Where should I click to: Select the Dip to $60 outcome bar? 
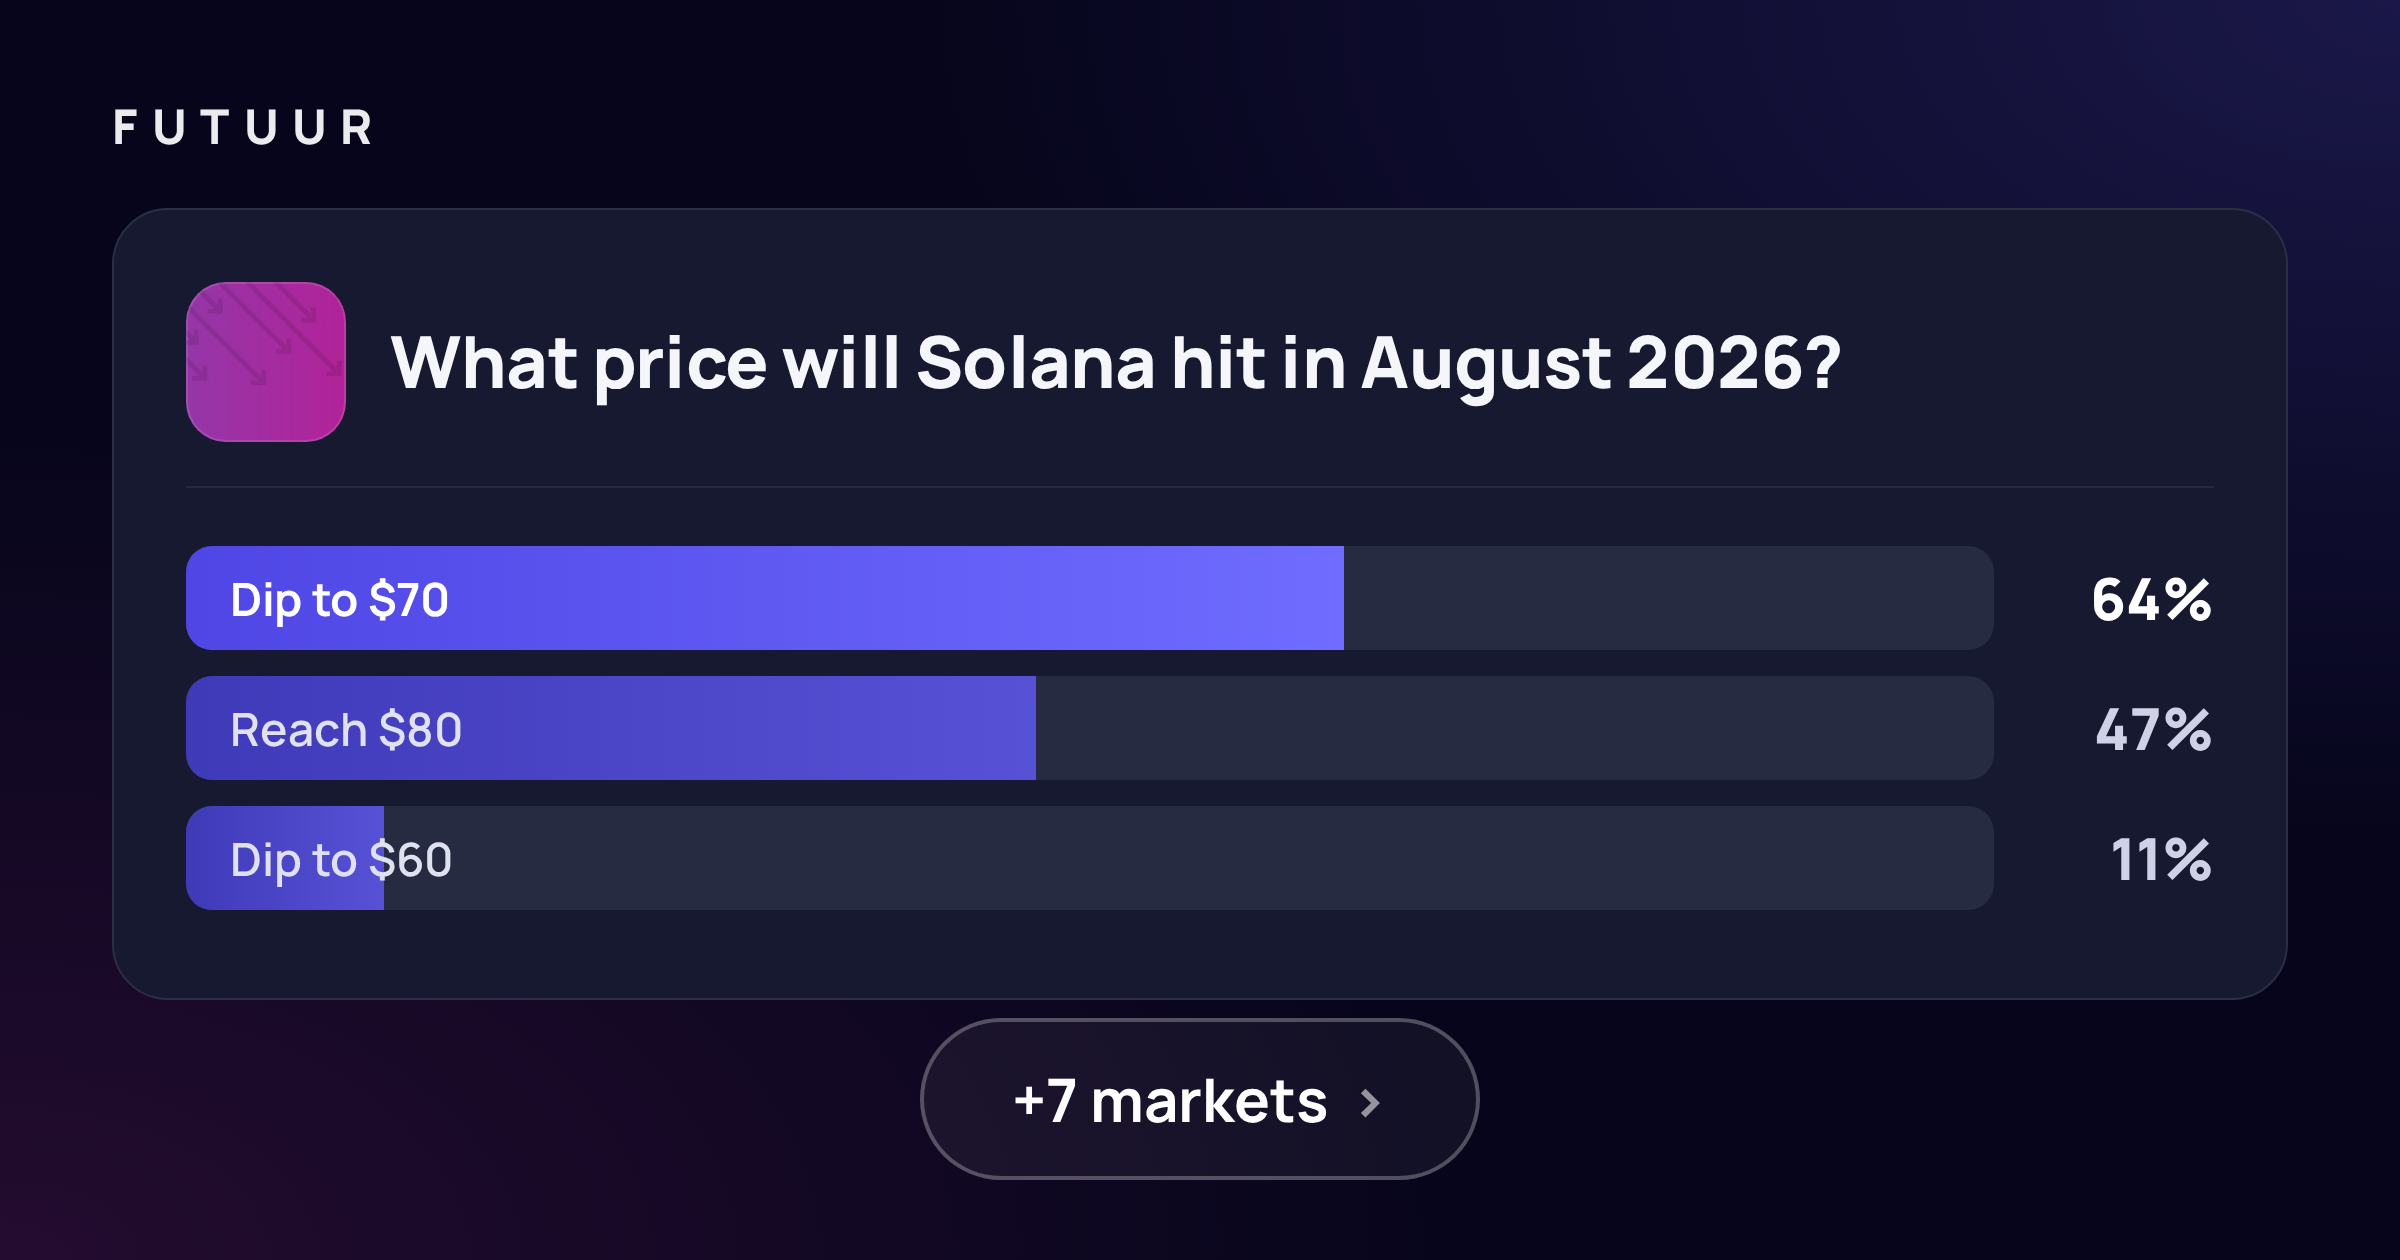[1090, 858]
